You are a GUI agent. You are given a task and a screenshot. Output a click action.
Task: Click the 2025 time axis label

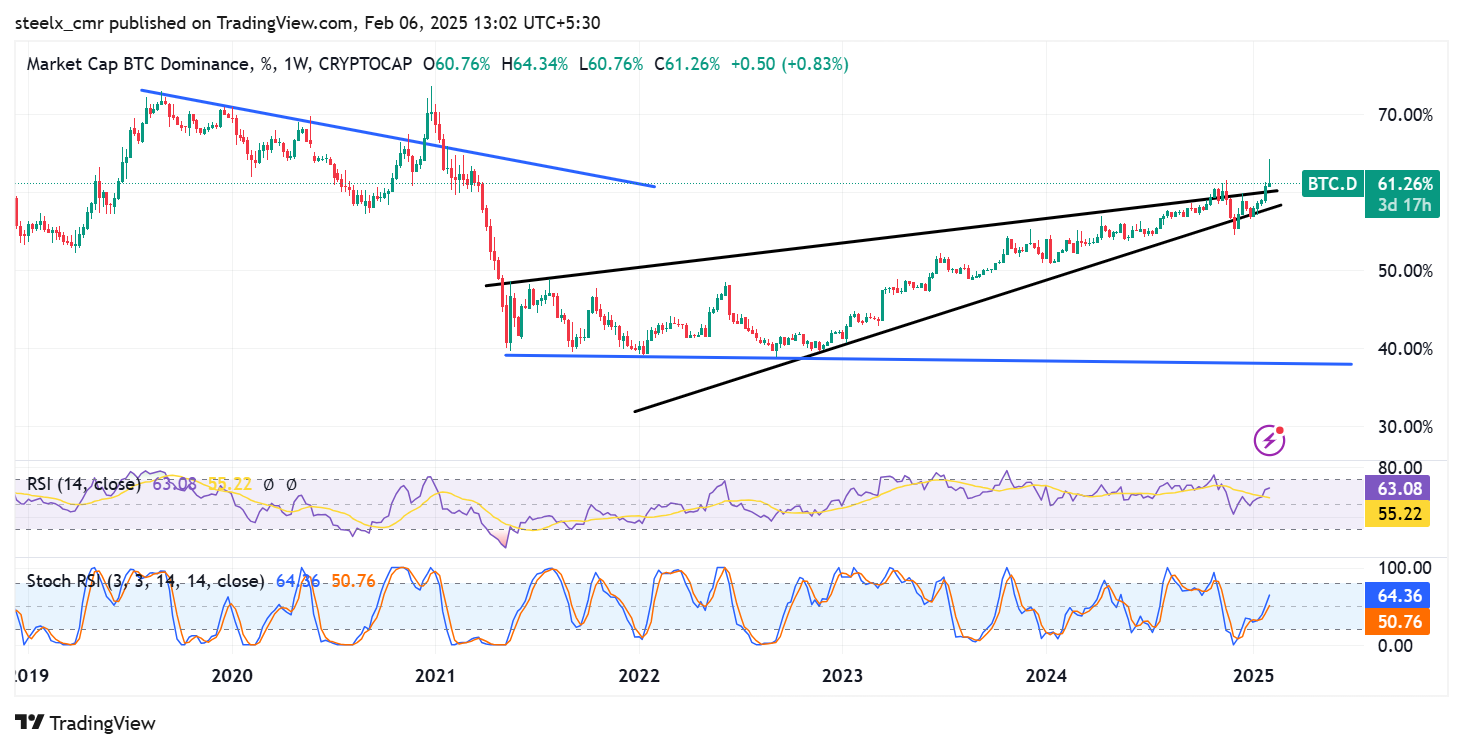coord(1252,675)
